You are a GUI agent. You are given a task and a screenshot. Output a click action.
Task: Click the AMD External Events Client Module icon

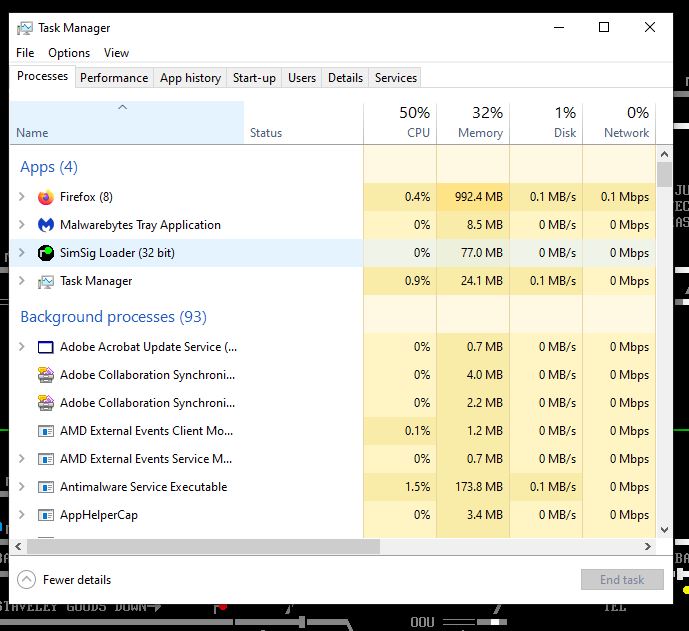(46, 431)
